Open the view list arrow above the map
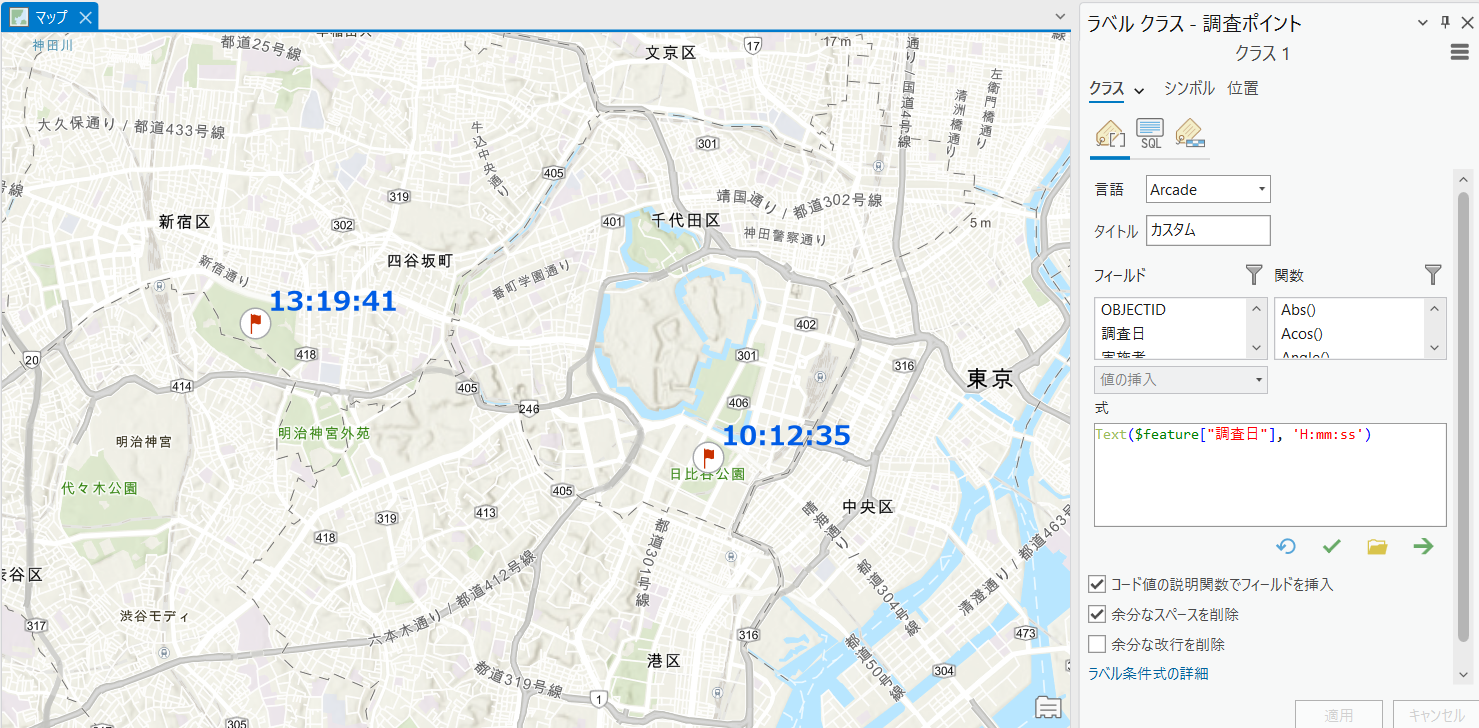 coord(1061,16)
